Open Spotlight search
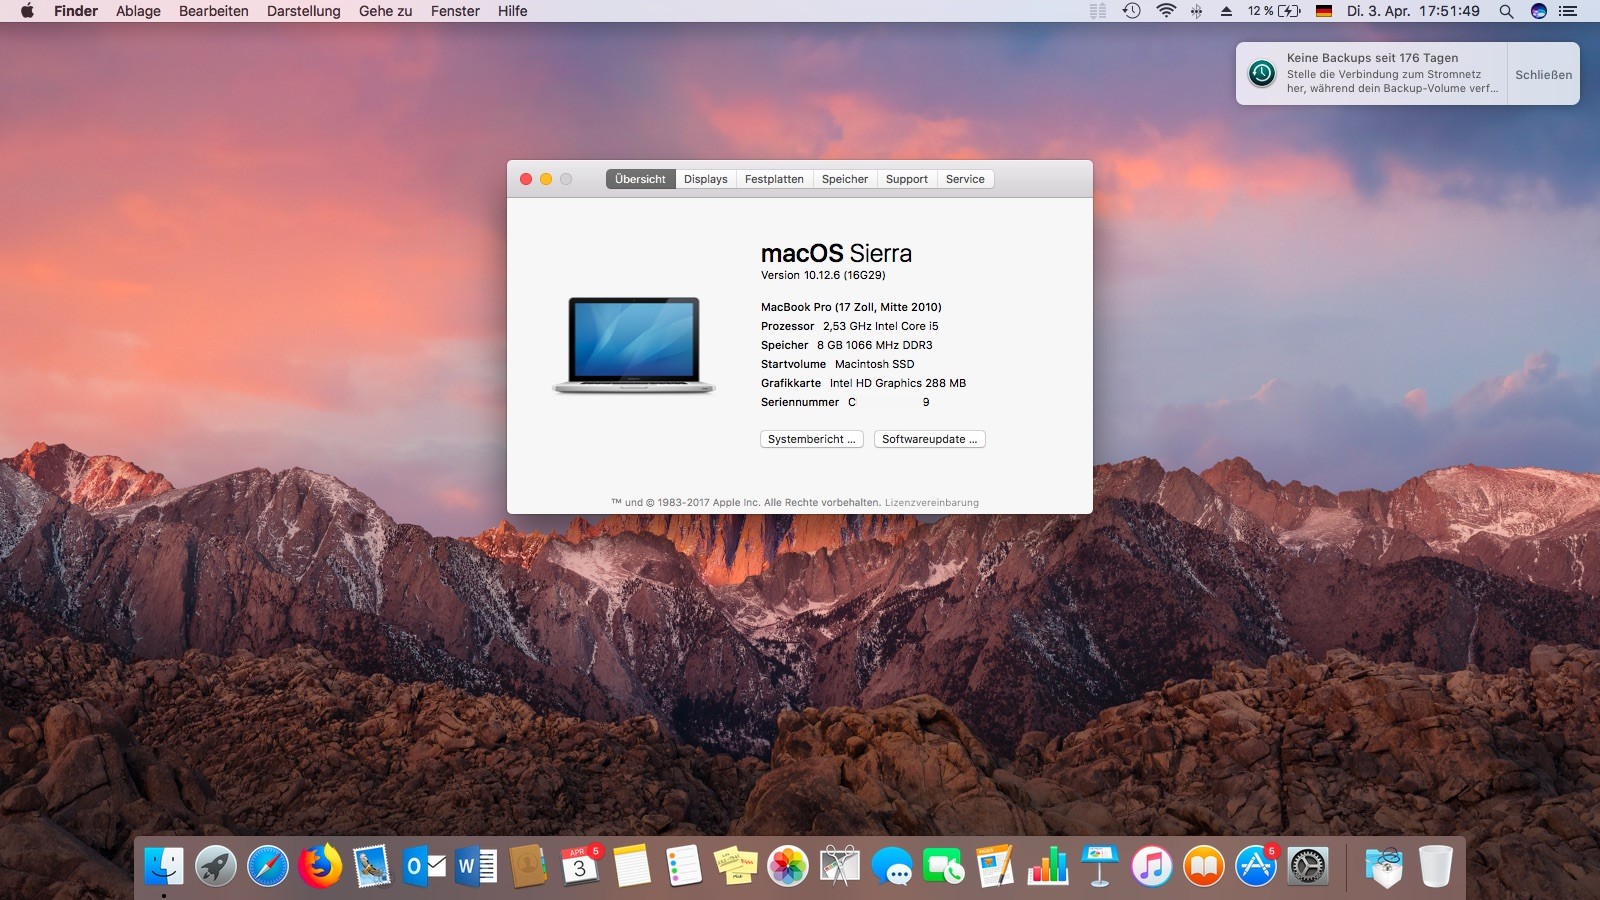This screenshot has height=900, width=1600. (1506, 11)
